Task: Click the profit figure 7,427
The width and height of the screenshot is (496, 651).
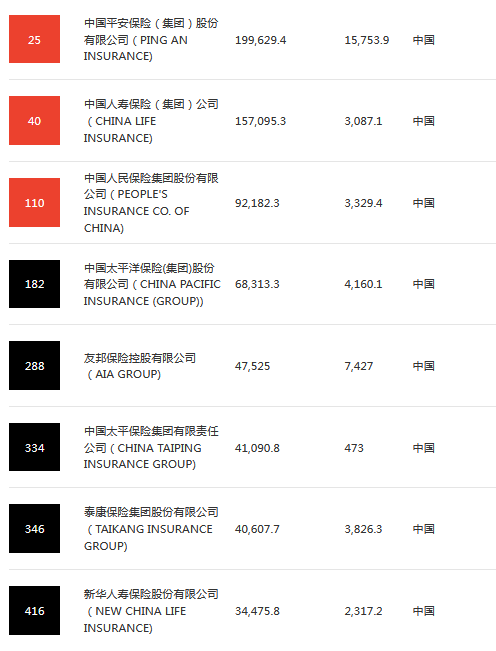Action: pyautogui.click(x=359, y=366)
